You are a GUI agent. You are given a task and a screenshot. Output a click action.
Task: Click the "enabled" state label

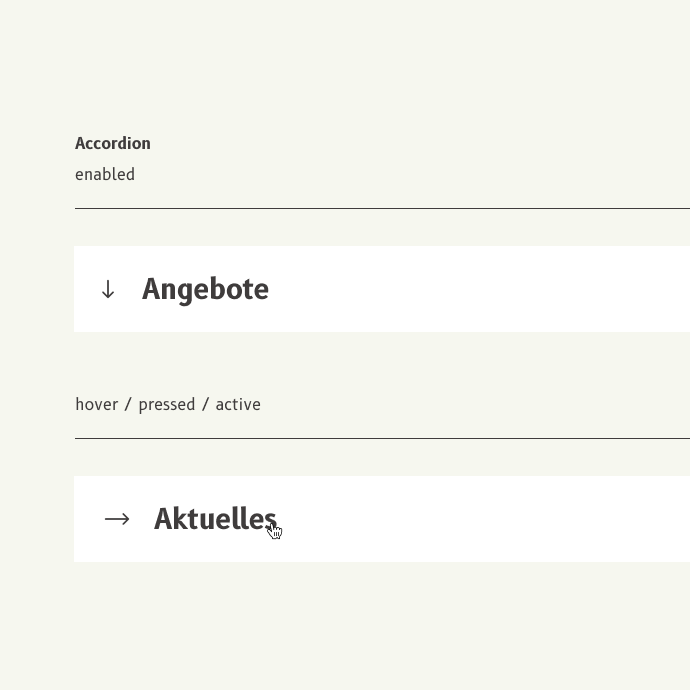[x=105, y=174]
